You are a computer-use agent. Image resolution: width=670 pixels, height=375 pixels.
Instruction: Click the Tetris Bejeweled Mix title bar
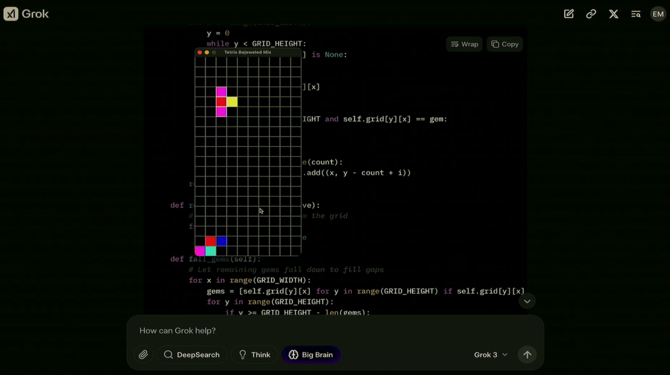click(248, 52)
